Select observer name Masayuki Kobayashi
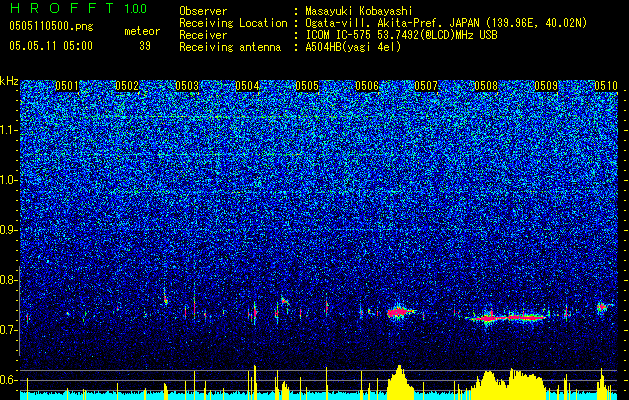This screenshot has height=400, width=629. coord(359,11)
